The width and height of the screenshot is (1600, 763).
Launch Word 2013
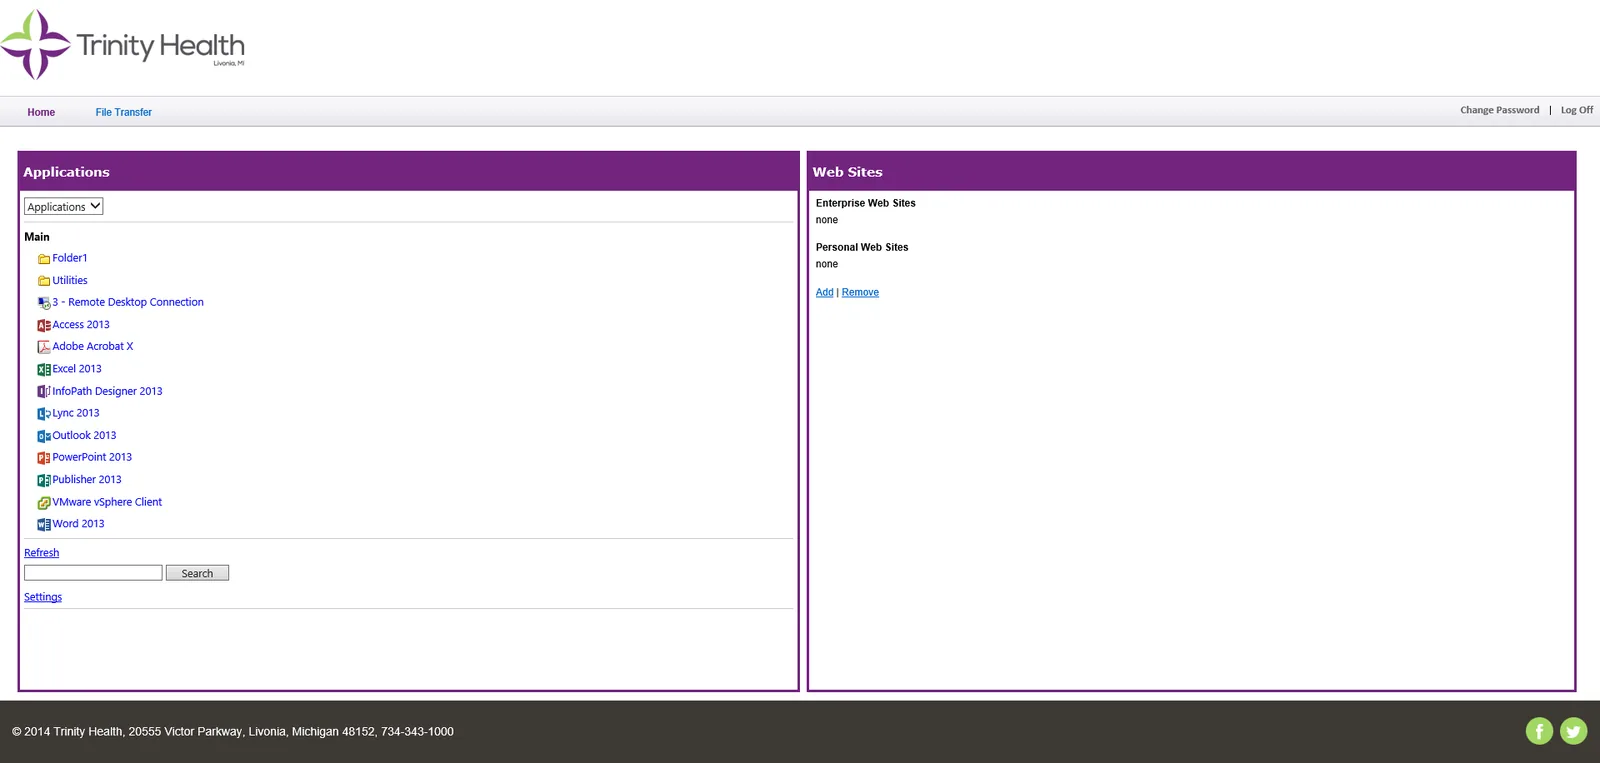(78, 524)
